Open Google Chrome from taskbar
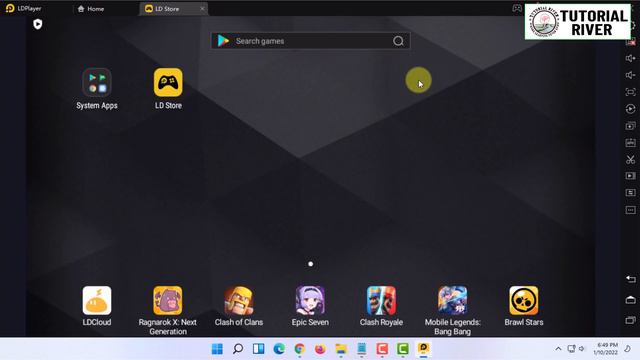This screenshot has height=360, width=640. pyautogui.click(x=300, y=349)
